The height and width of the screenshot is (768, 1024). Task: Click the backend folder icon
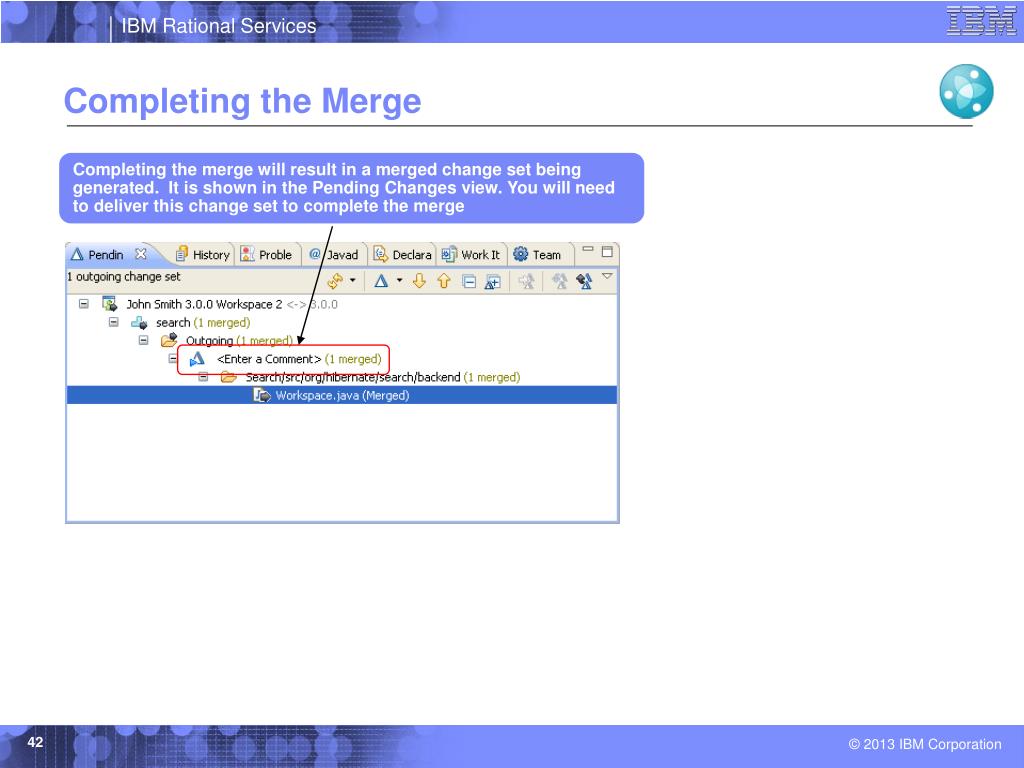(229, 377)
